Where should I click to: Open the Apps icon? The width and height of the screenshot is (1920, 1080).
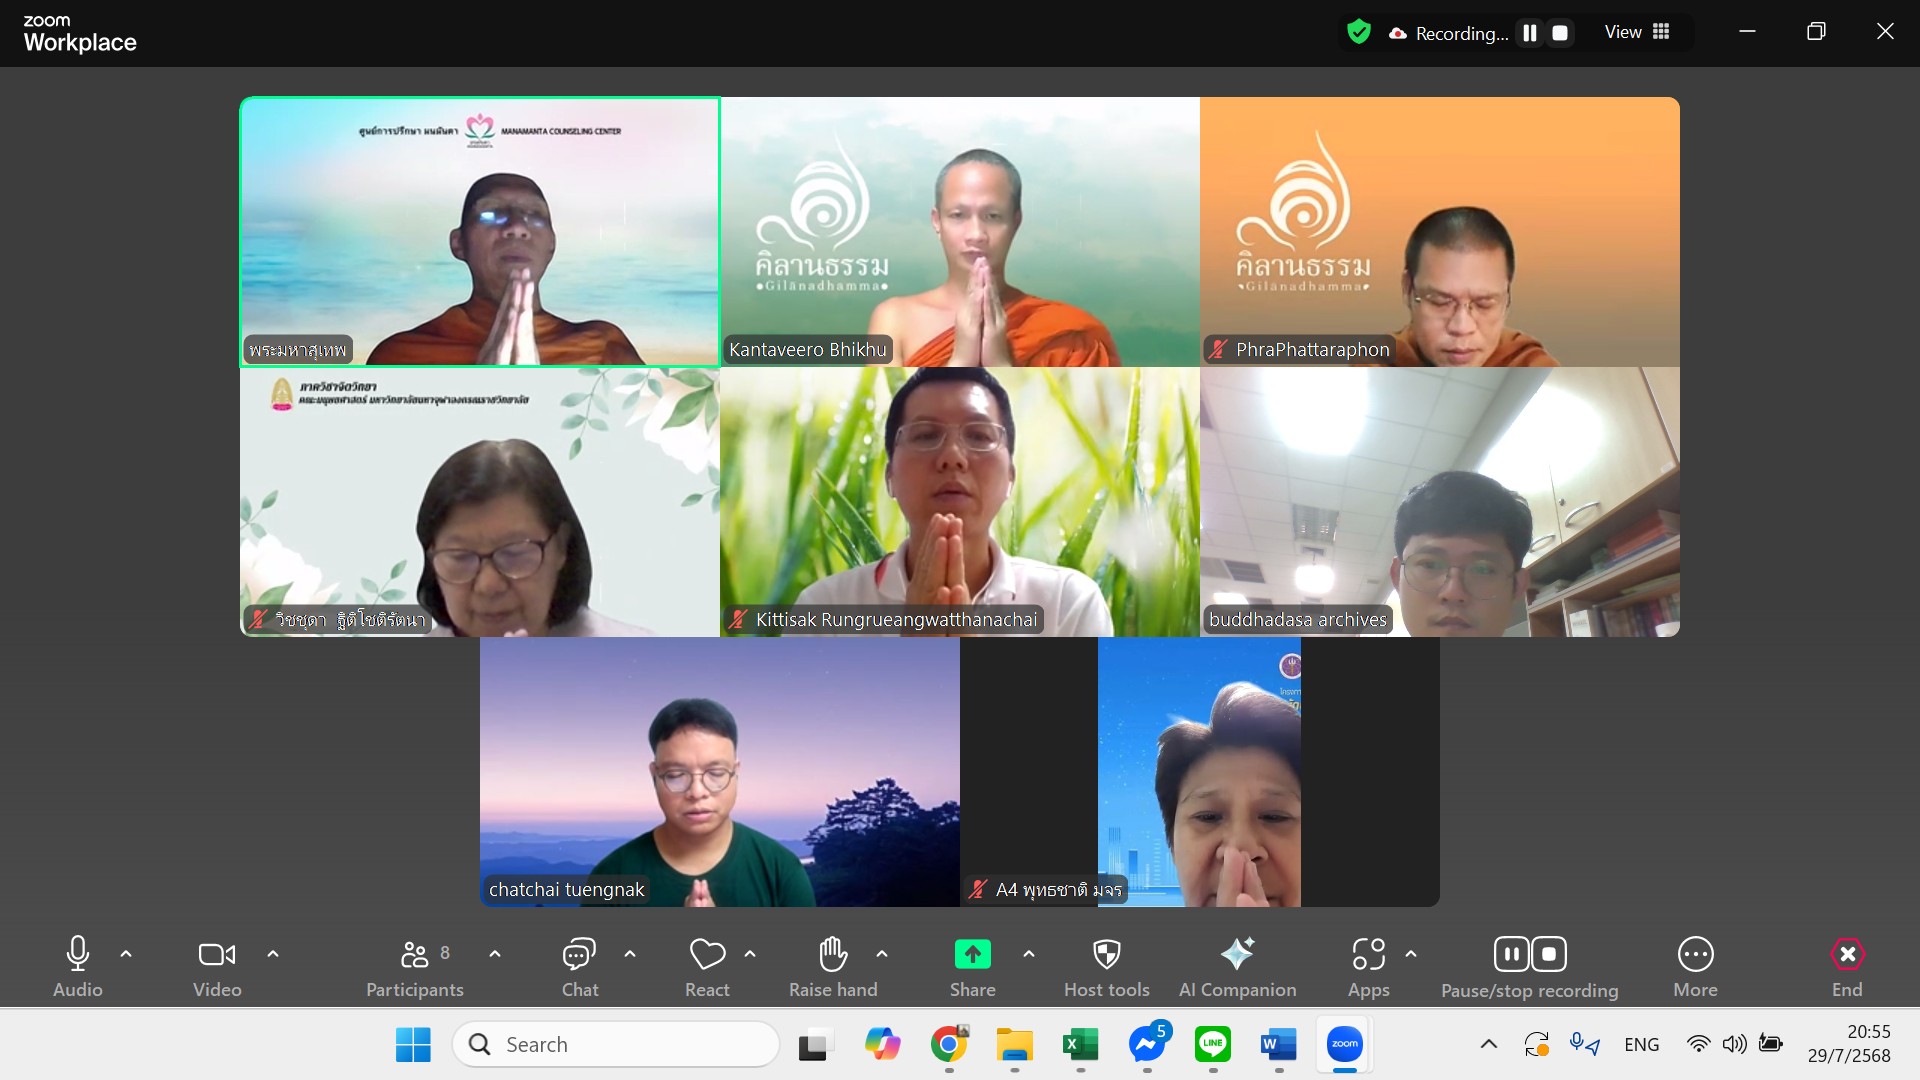click(x=1368, y=955)
